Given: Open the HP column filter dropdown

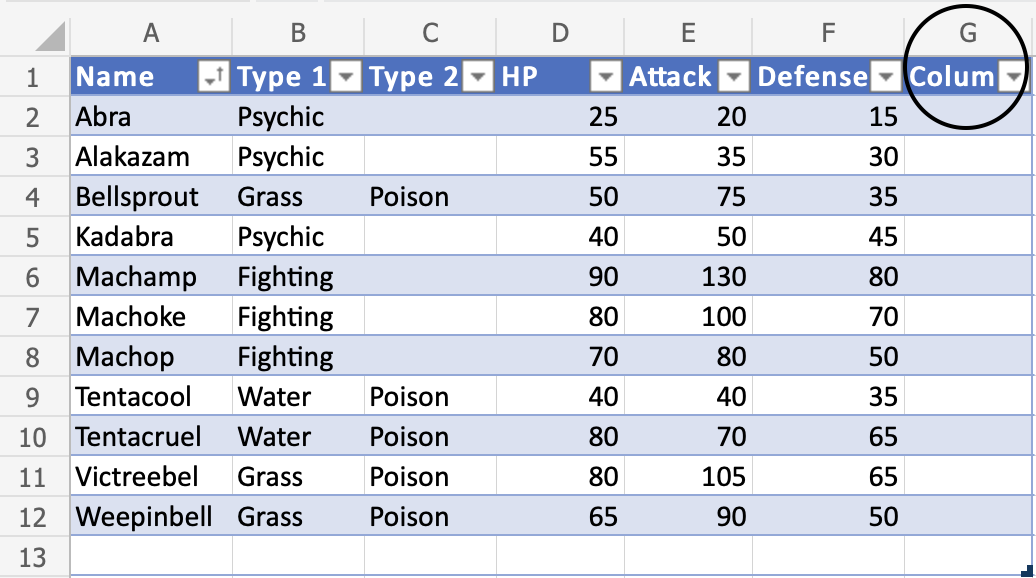Looking at the screenshot, I should 606,77.
